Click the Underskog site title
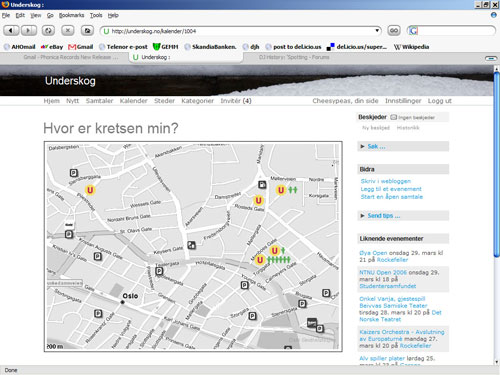500x375 pixels. [70, 81]
